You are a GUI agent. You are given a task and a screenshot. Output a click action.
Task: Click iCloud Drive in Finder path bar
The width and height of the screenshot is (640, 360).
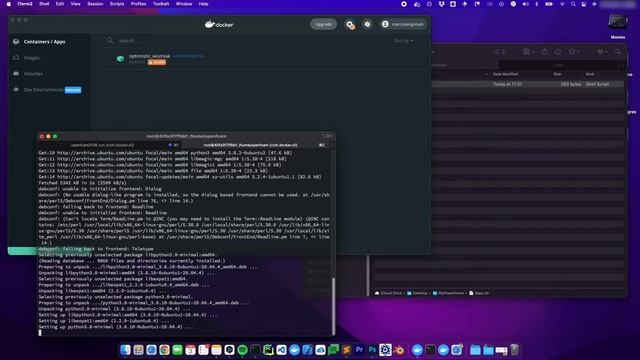click(x=389, y=293)
